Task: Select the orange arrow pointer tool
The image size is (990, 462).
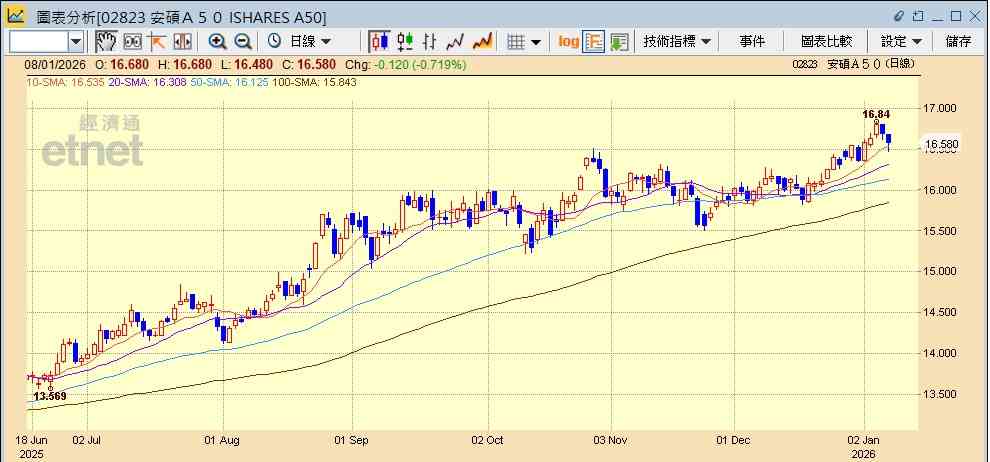Action: point(157,42)
